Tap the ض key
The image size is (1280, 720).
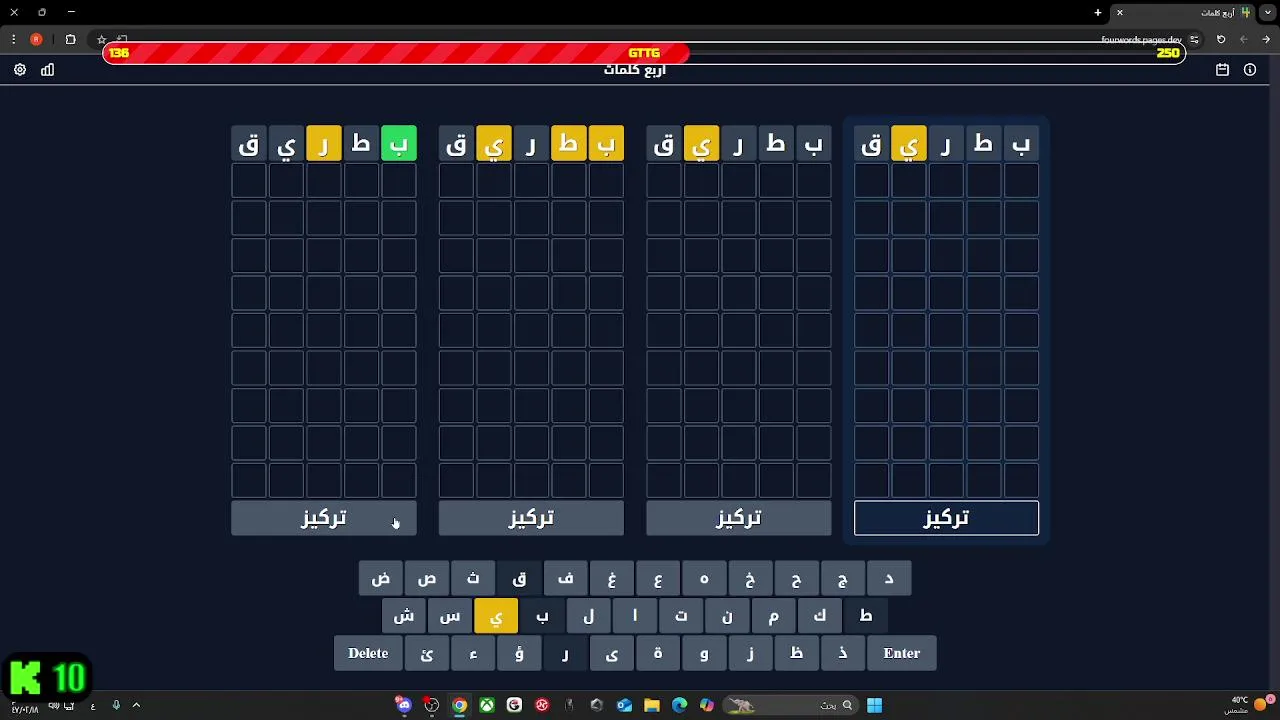point(381,579)
